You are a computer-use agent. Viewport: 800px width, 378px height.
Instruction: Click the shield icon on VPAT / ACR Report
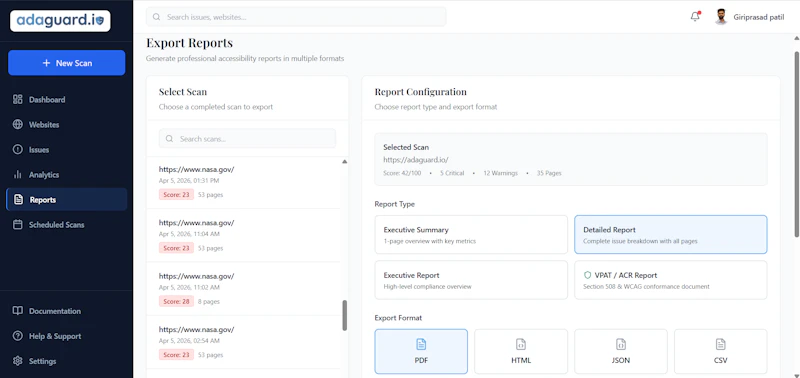[587, 275]
